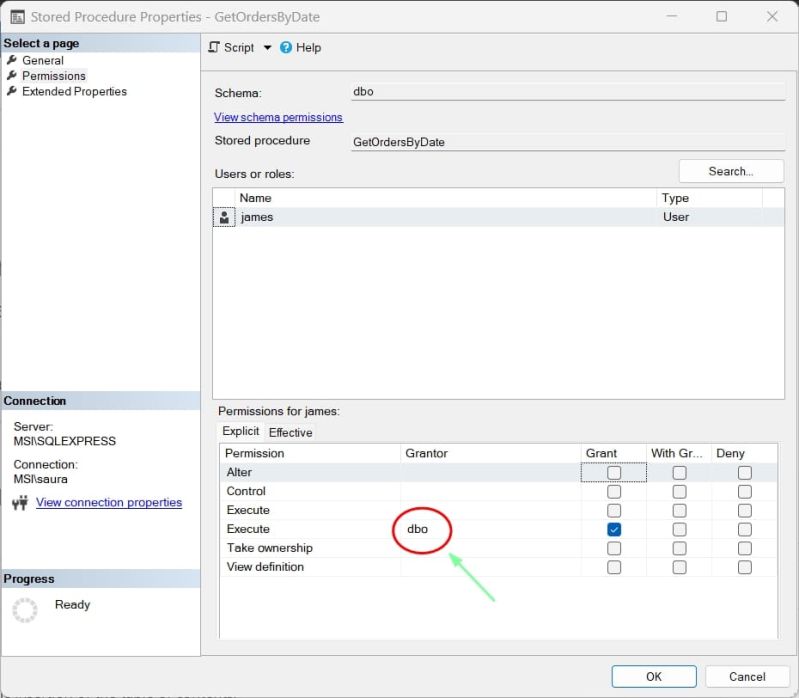Select the Take ownership permission label
799x698 pixels.
point(270,548)
